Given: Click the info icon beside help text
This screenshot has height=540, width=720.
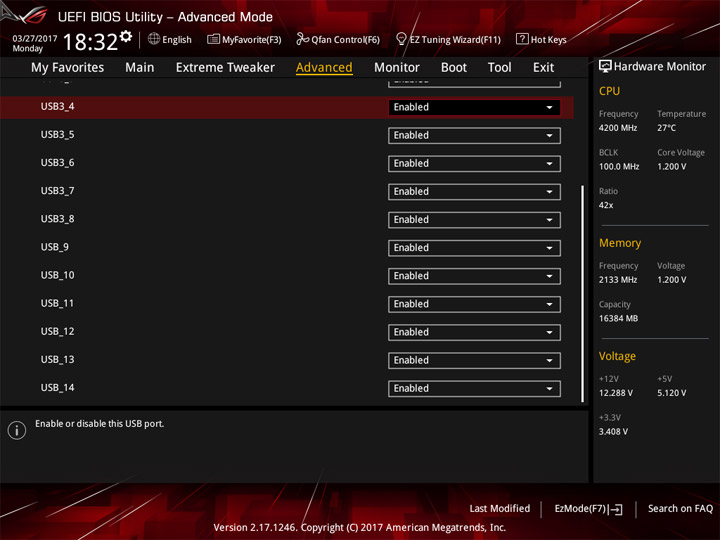Looking at the screenshot, I should [x=17, y=430].
